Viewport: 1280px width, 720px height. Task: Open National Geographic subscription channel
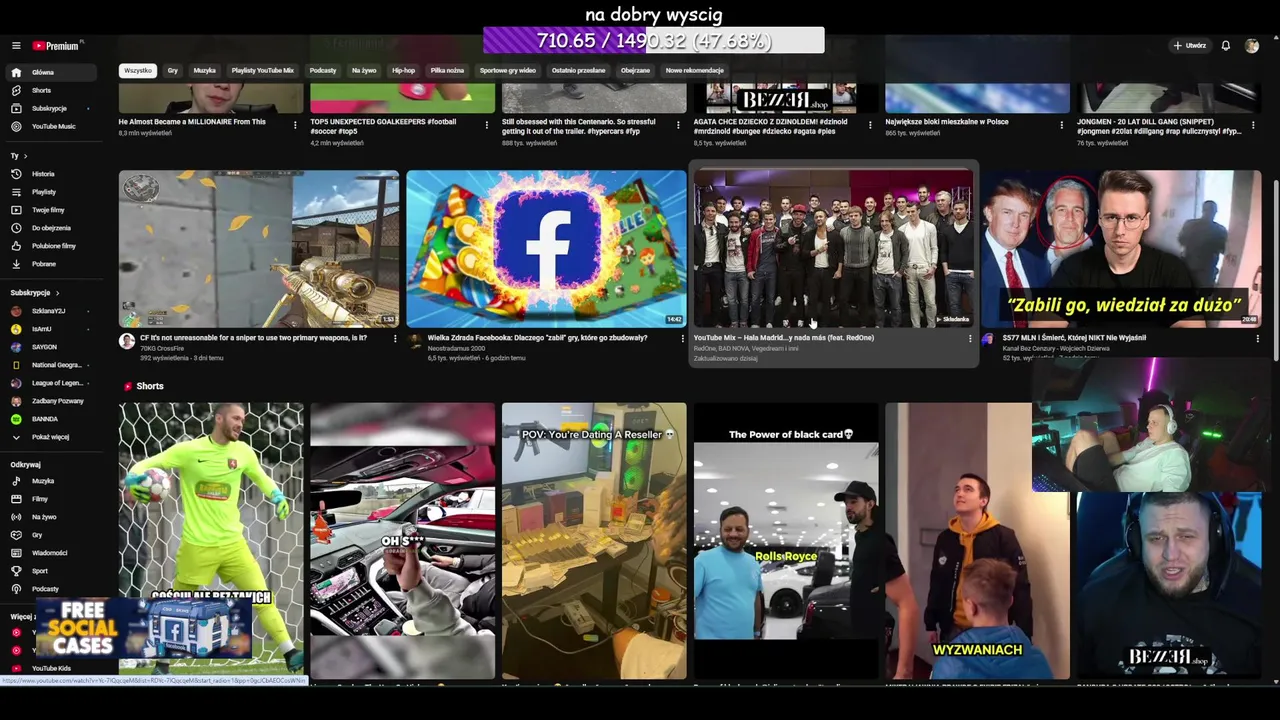[x=50, y=365]
